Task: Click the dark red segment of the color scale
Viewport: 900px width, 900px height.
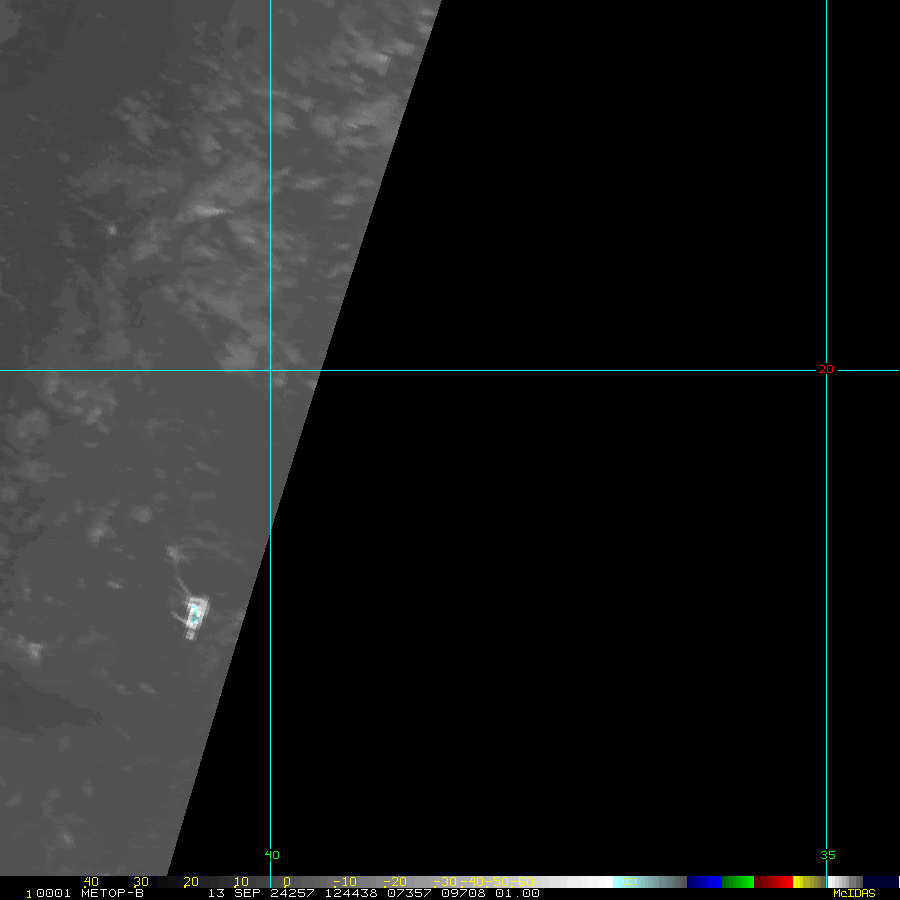Action: 773,882
